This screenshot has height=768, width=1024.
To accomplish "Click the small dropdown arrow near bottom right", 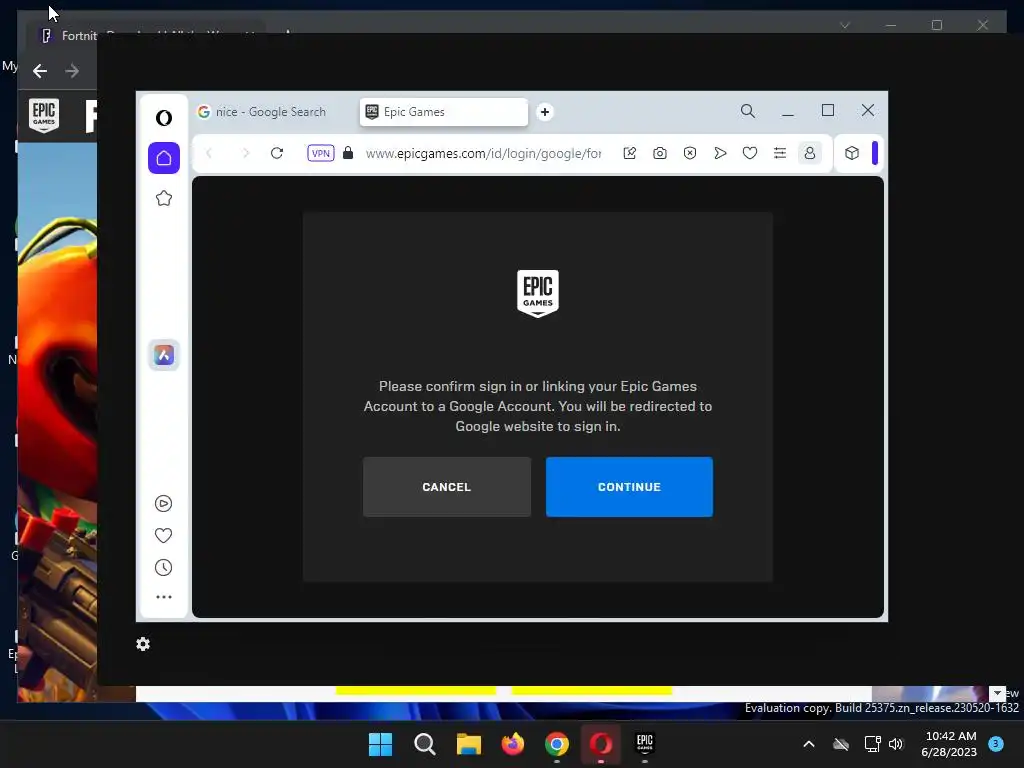I will click(997, 693).
